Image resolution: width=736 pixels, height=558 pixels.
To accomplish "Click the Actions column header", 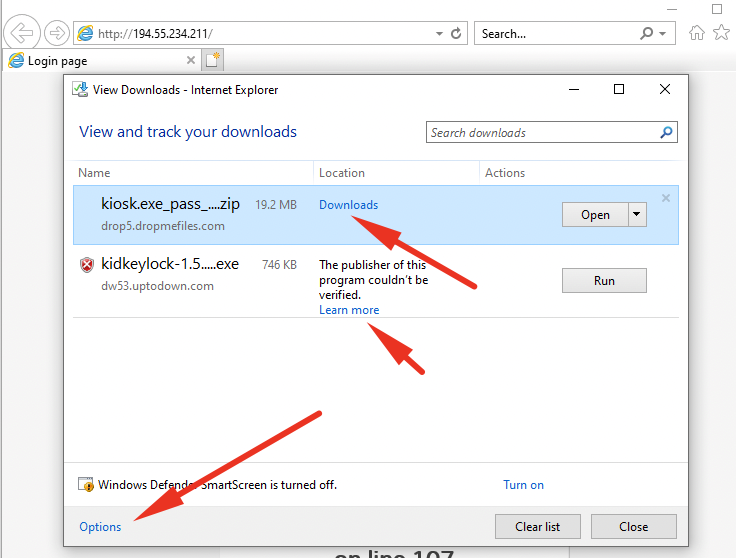I will tap(505, 173).
